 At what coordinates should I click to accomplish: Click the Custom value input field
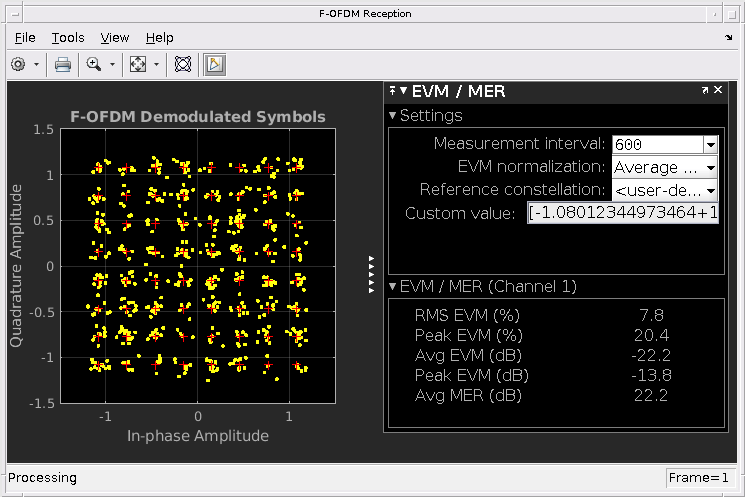pyautogui.click(x=623, y=212)
